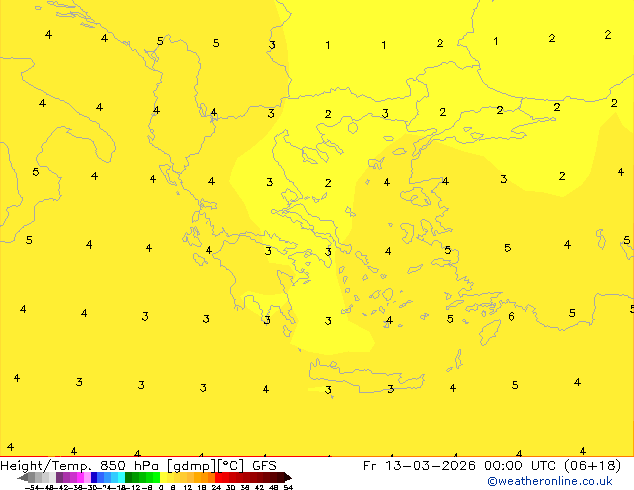The height and width of the screenshot is (490, 634).
Task: Click the lone "6" temperature value on the map
Action: 511,316
